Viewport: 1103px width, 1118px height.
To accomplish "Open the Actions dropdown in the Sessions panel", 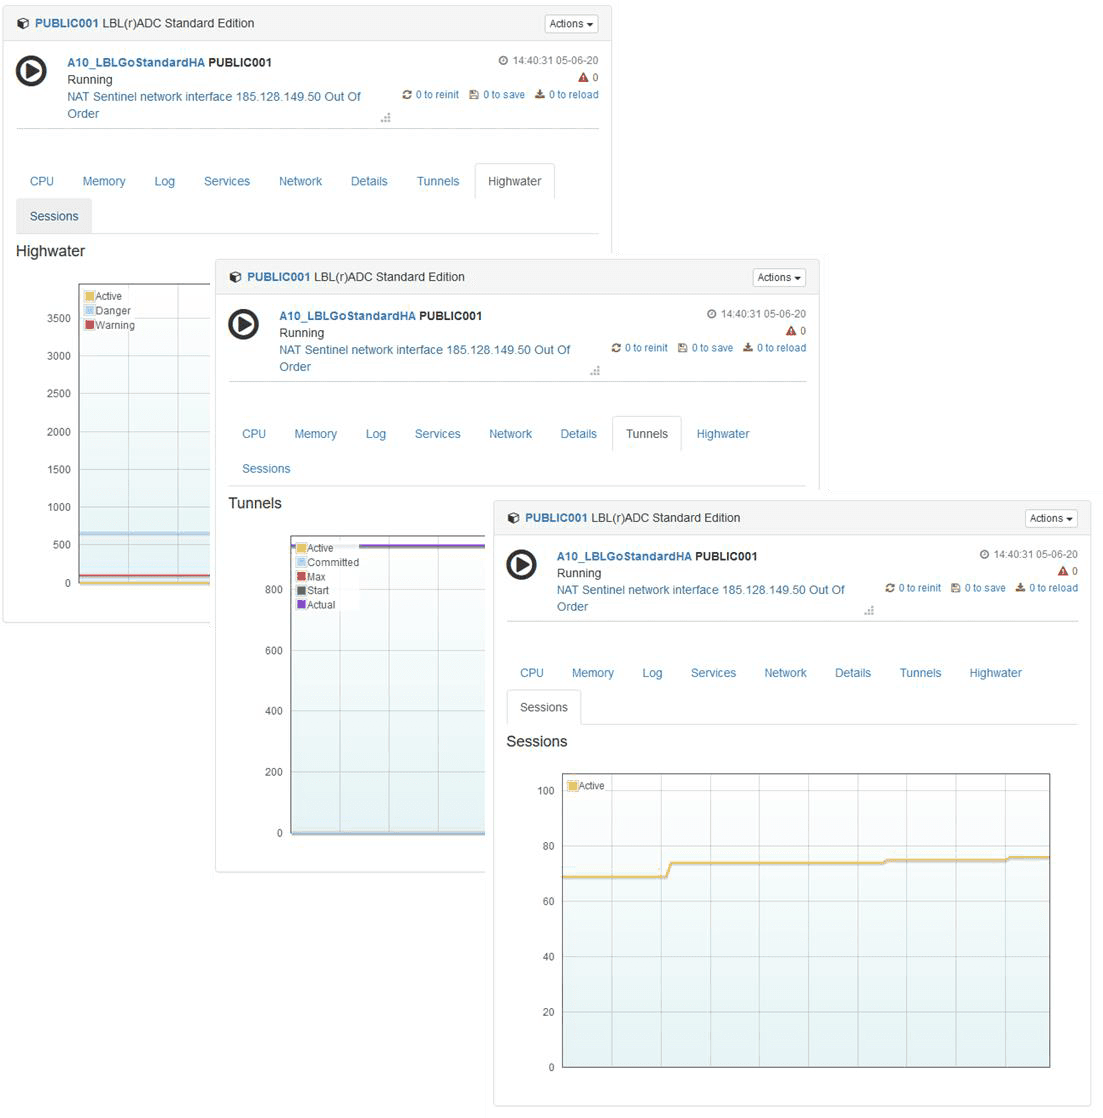I will (1051, 518).
